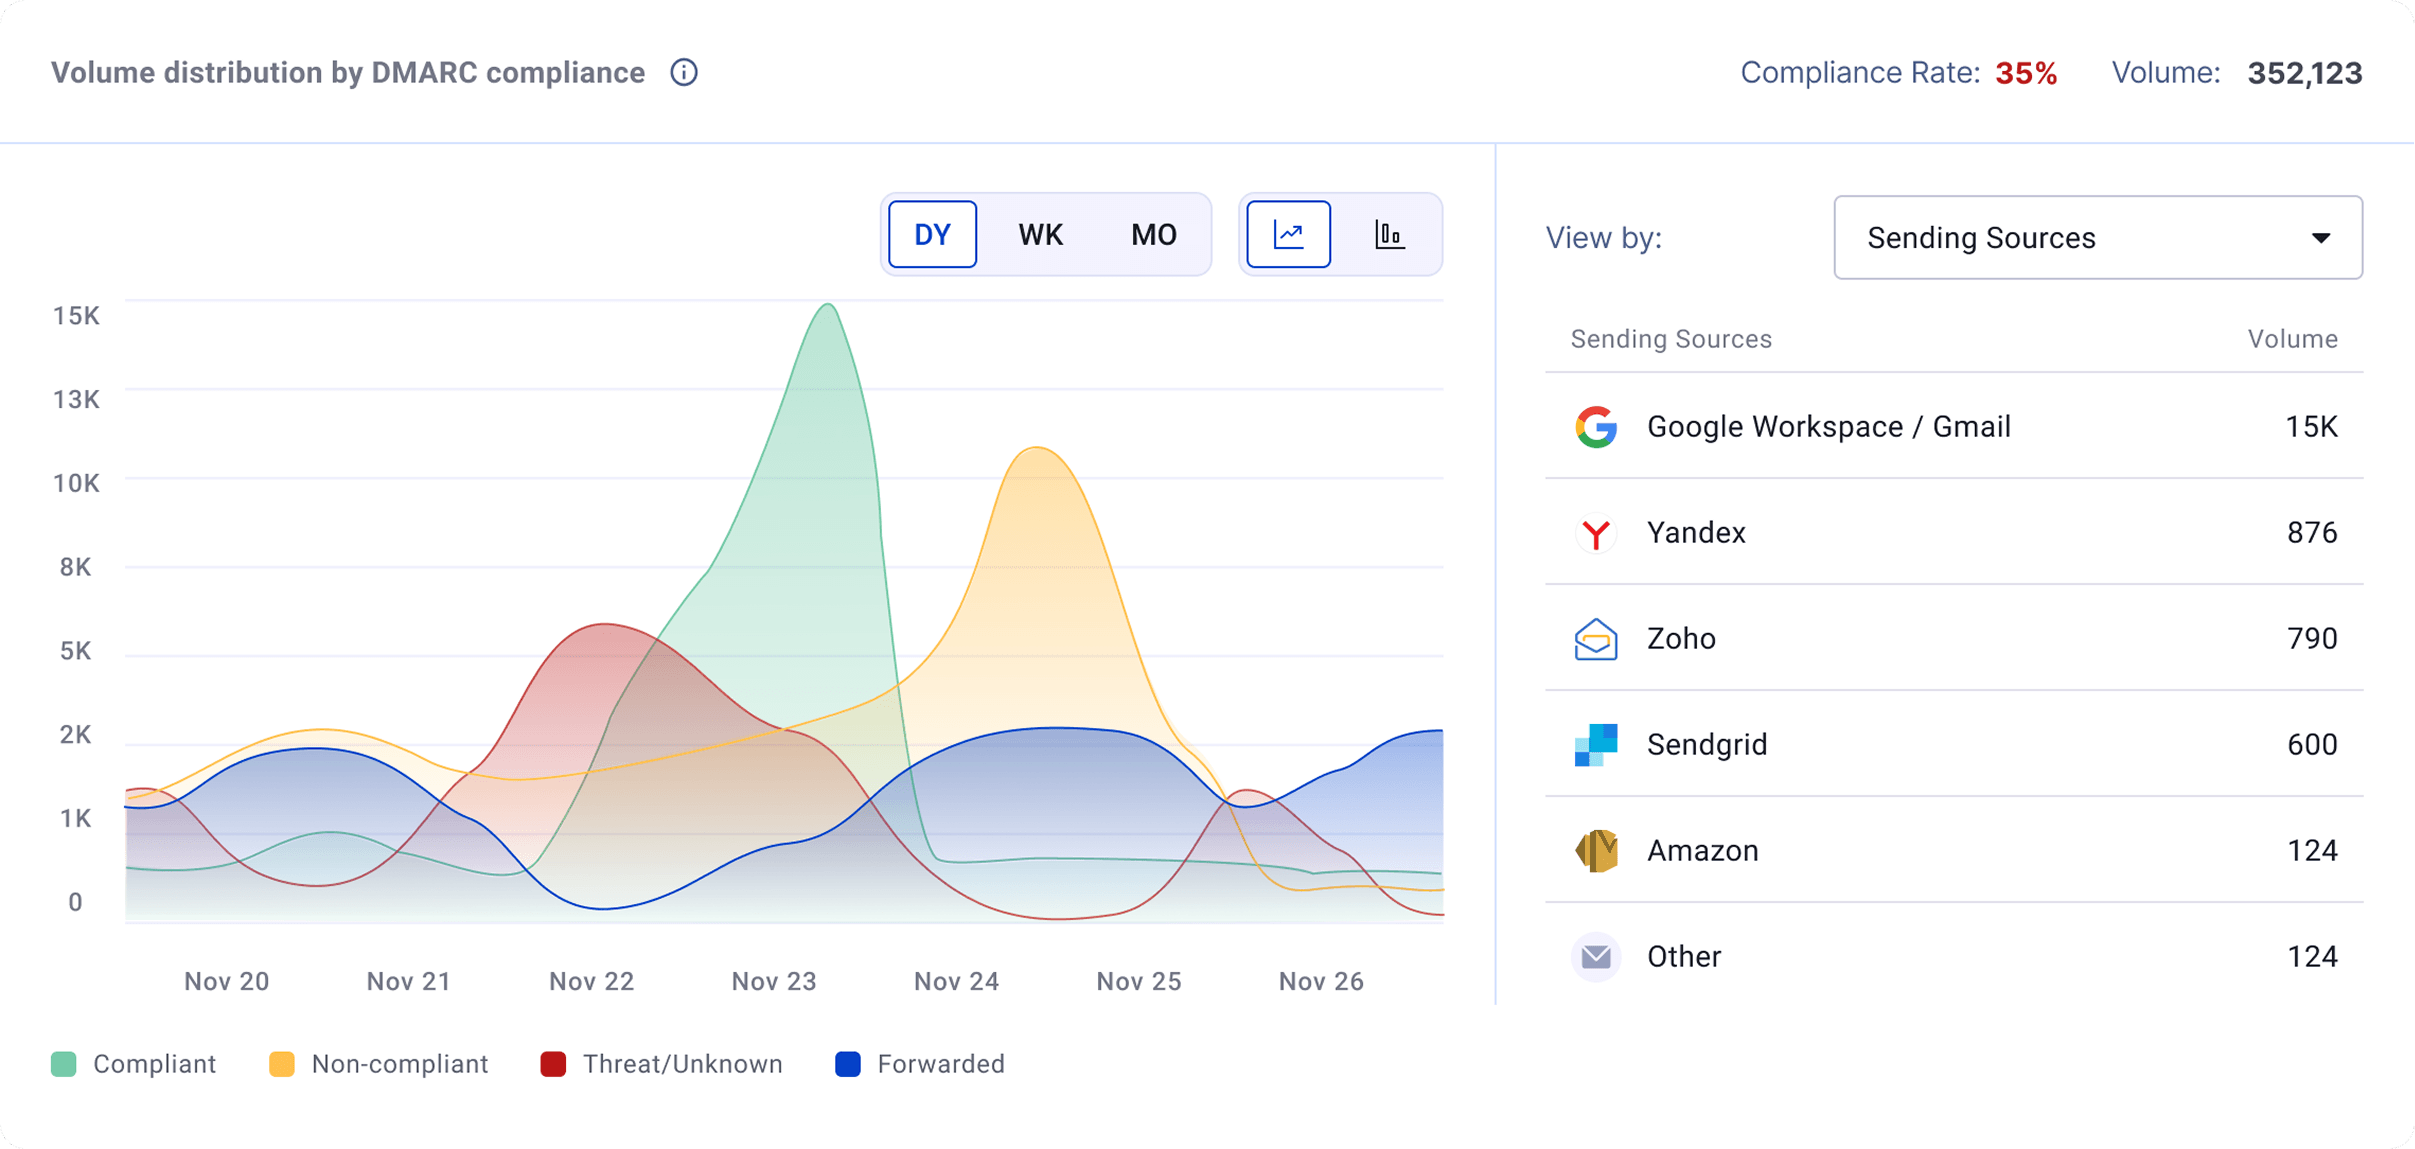Toggle the Non-compliant legend swatch
Image resolution: width=2415 pixels, height=1149 pixels.
282,1064
